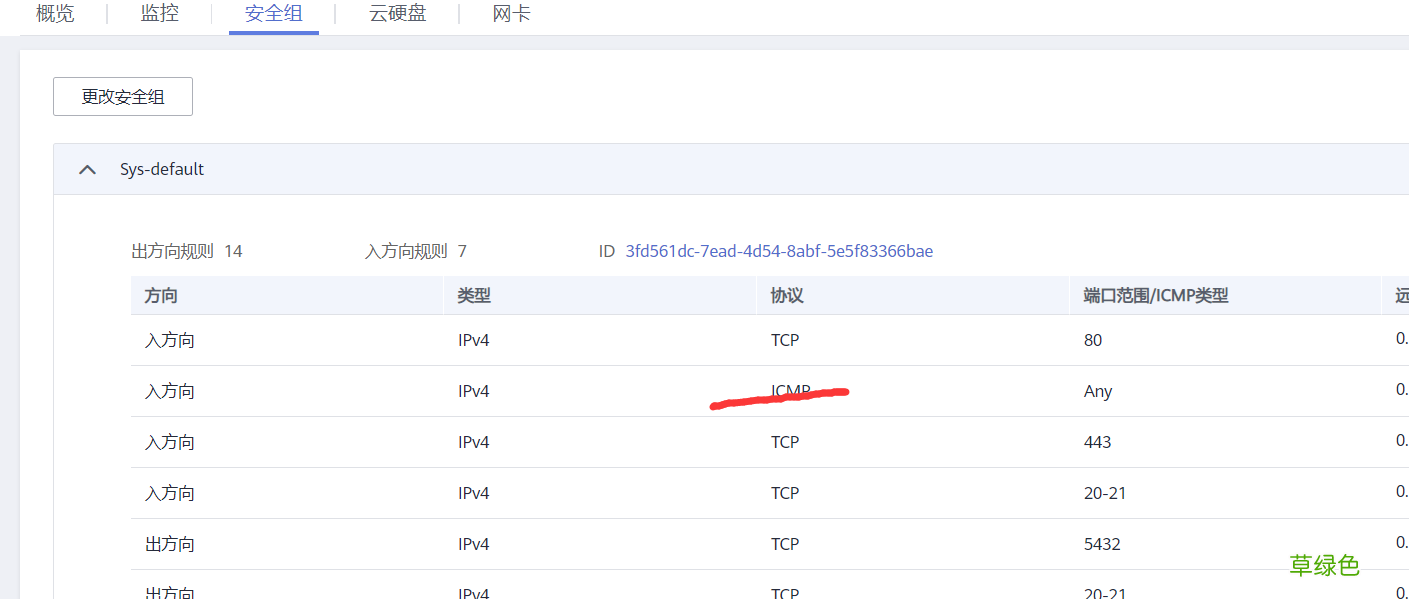Image resolution: width=1409 pixels, height=599 pixels.
Task: Open the security group ID link
Action: (x=777, y=251)
